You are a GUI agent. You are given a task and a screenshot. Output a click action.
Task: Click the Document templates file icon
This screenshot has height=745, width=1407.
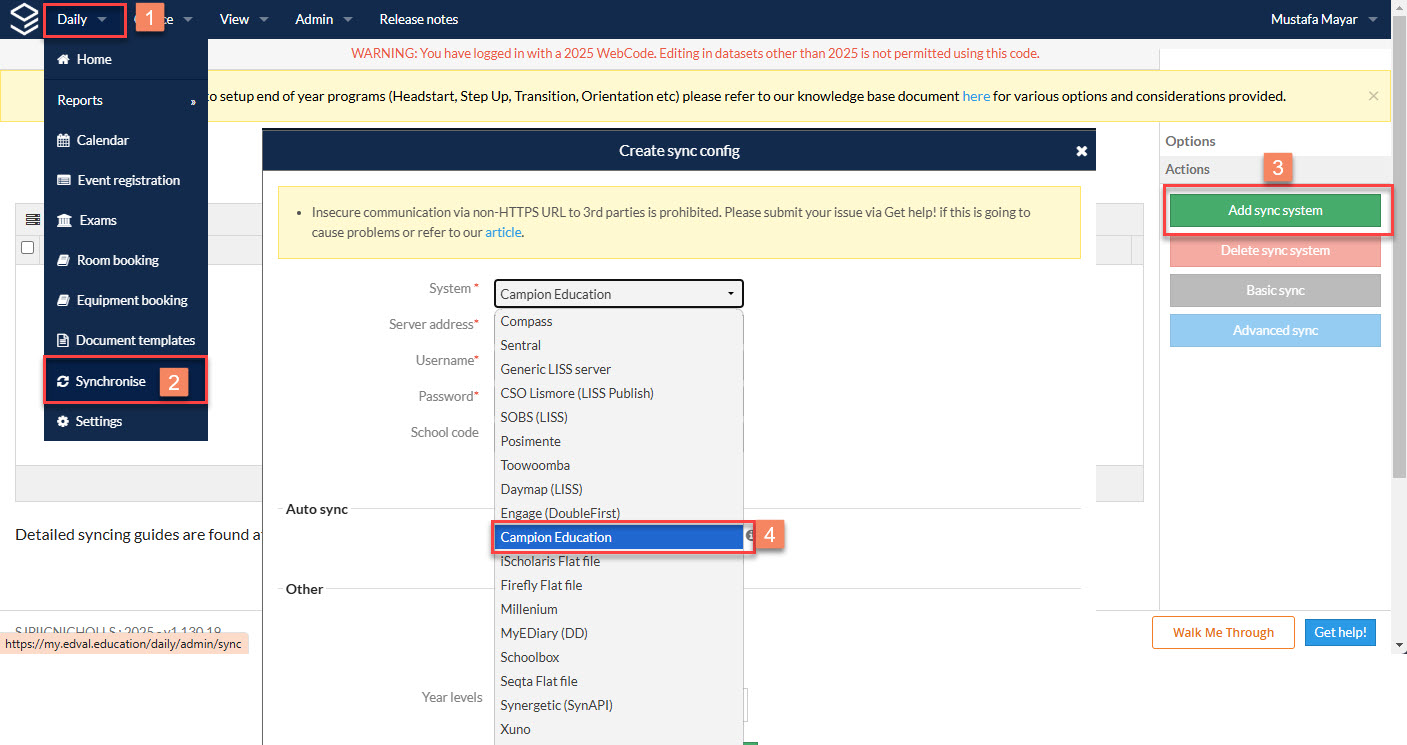(63, 341)
